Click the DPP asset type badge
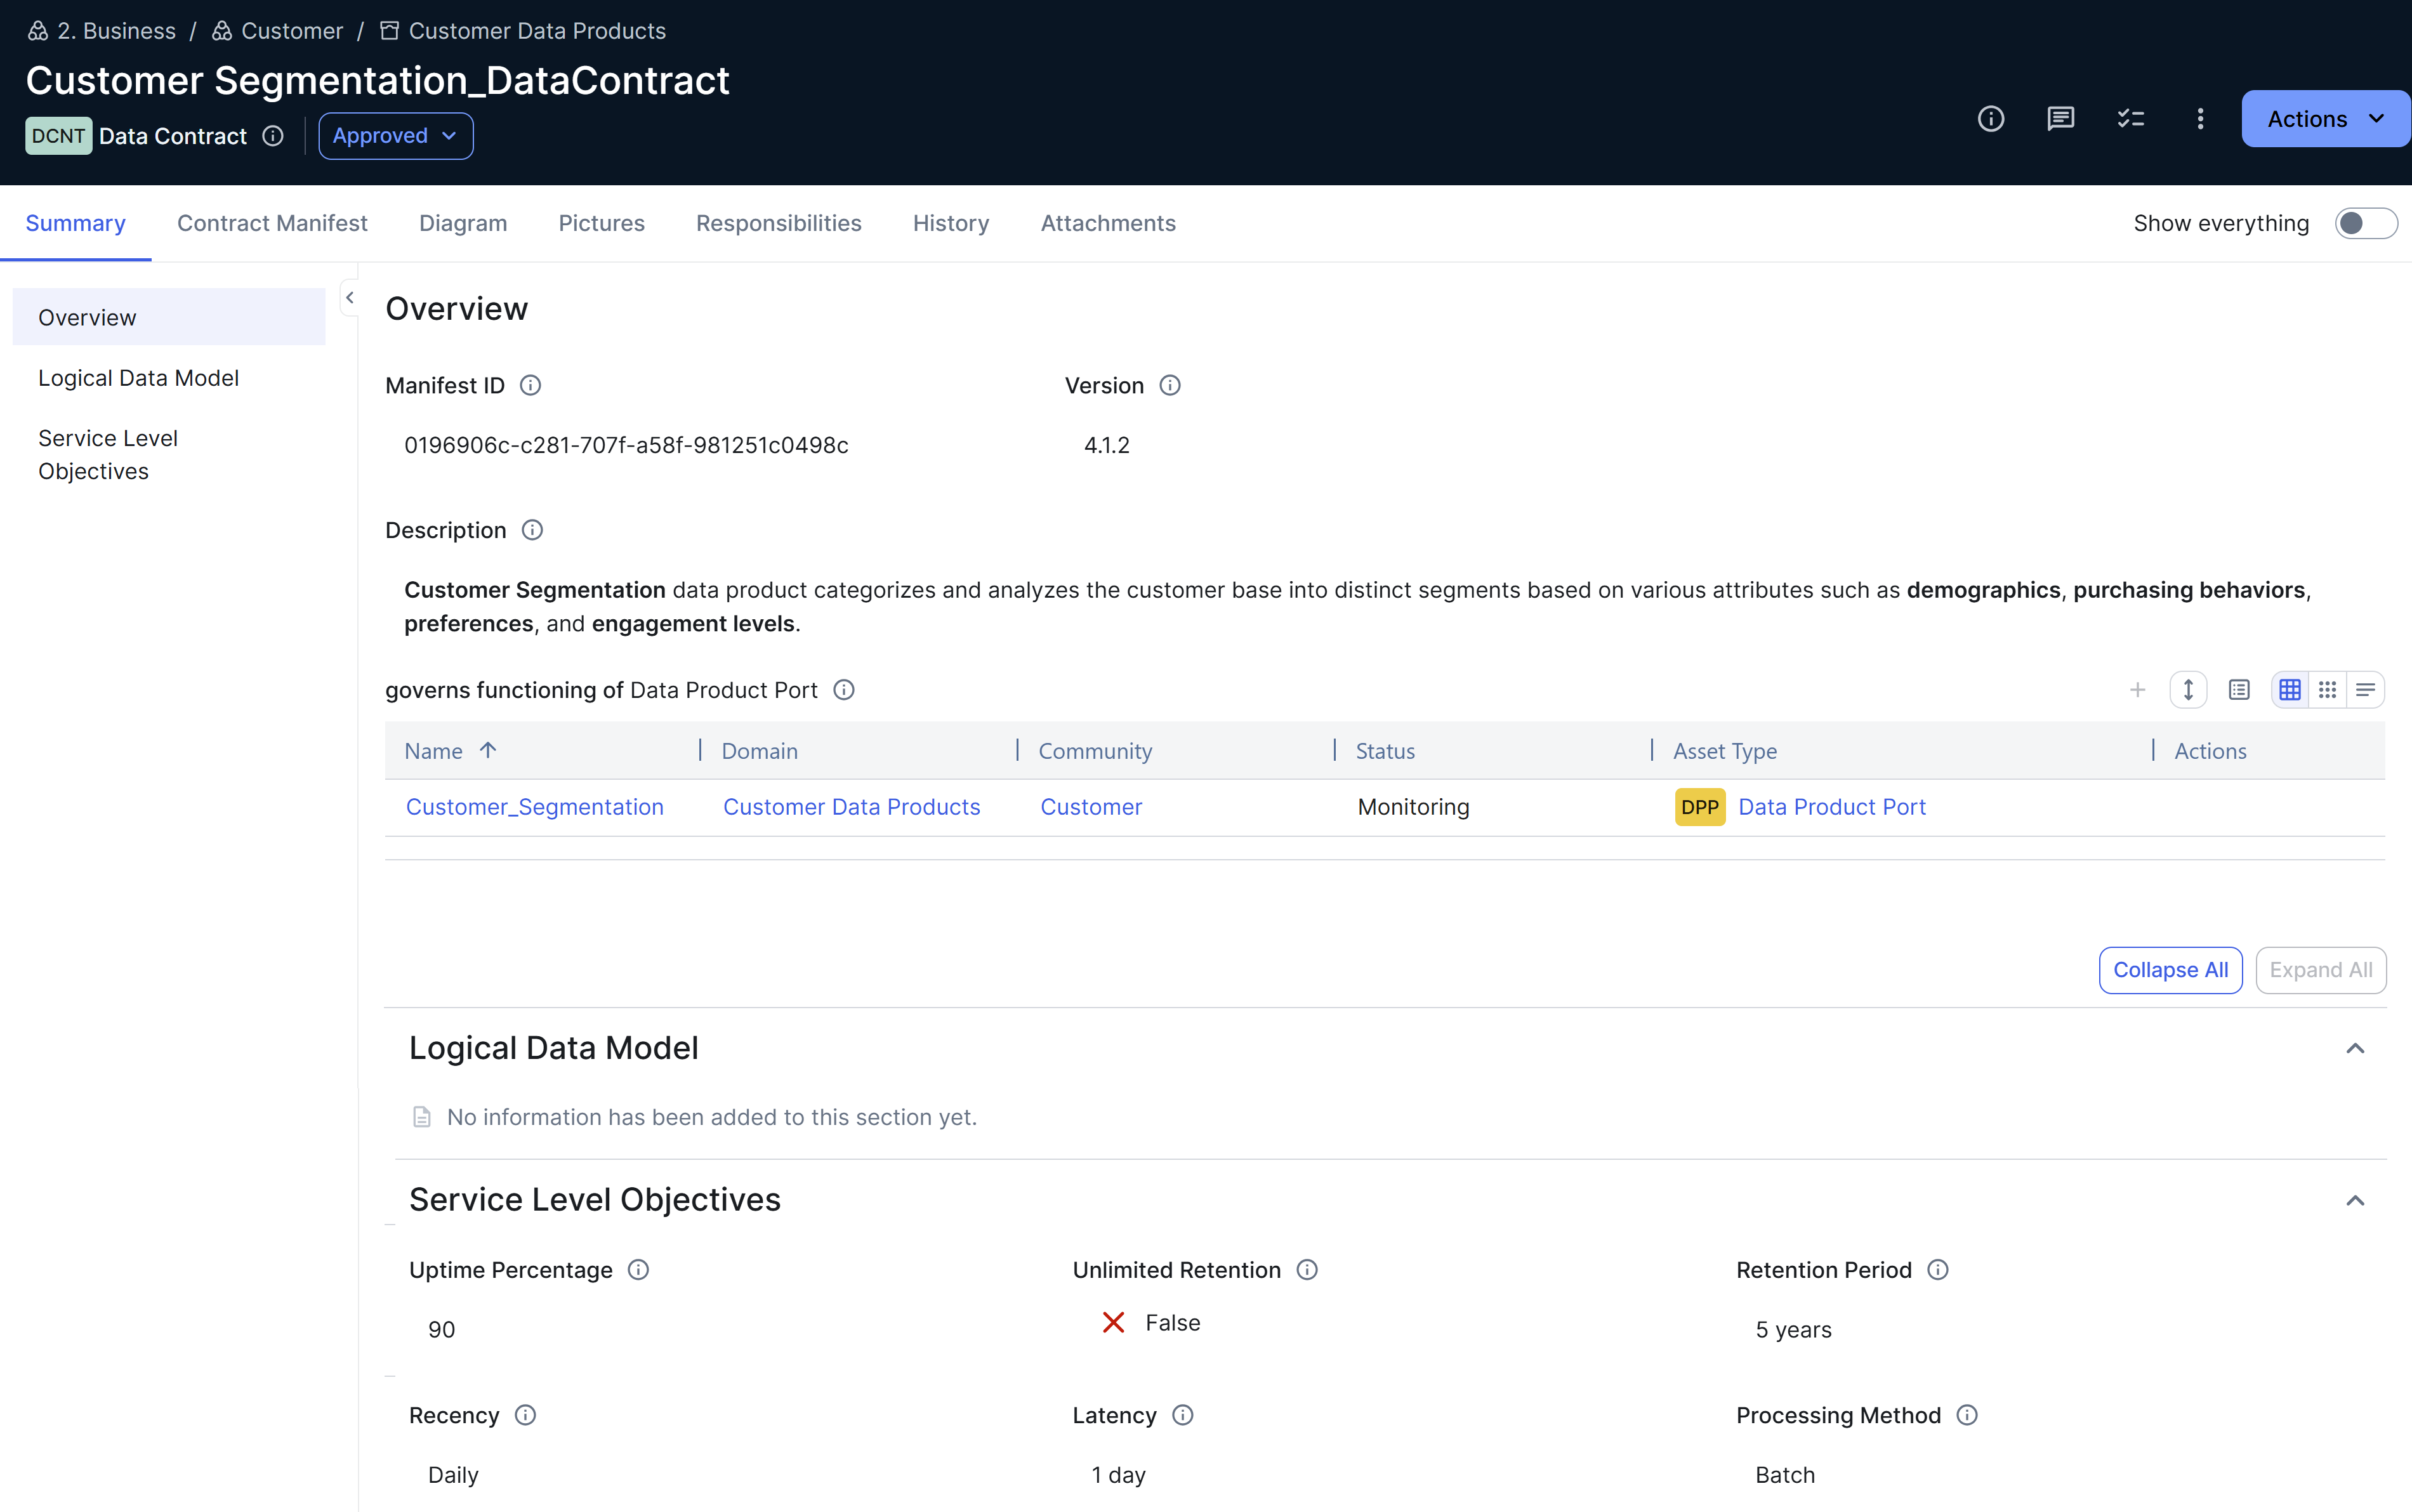Viewport: 2412px width, 1512px height. pos(1700,807)
